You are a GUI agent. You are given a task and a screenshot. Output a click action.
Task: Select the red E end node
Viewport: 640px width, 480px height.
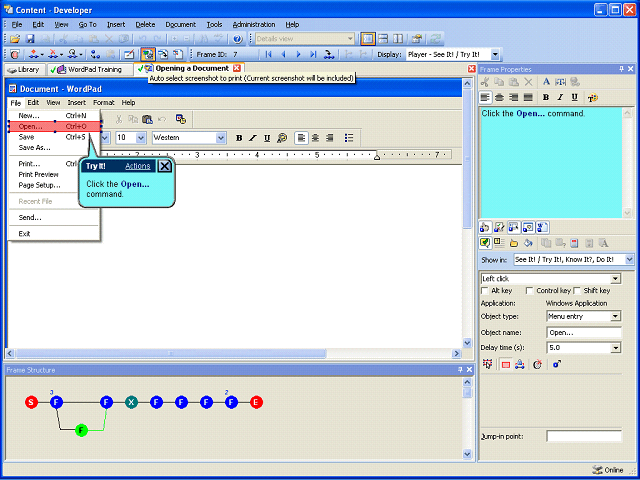256,402
